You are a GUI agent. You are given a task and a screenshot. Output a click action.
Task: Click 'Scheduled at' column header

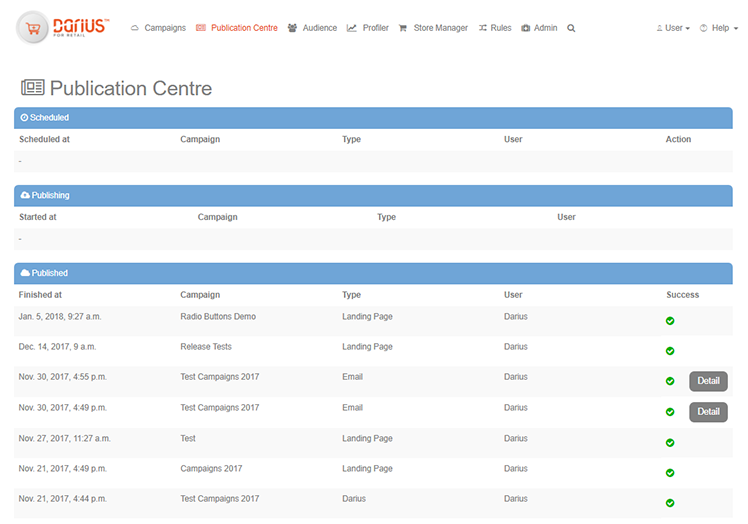[44, 139]
